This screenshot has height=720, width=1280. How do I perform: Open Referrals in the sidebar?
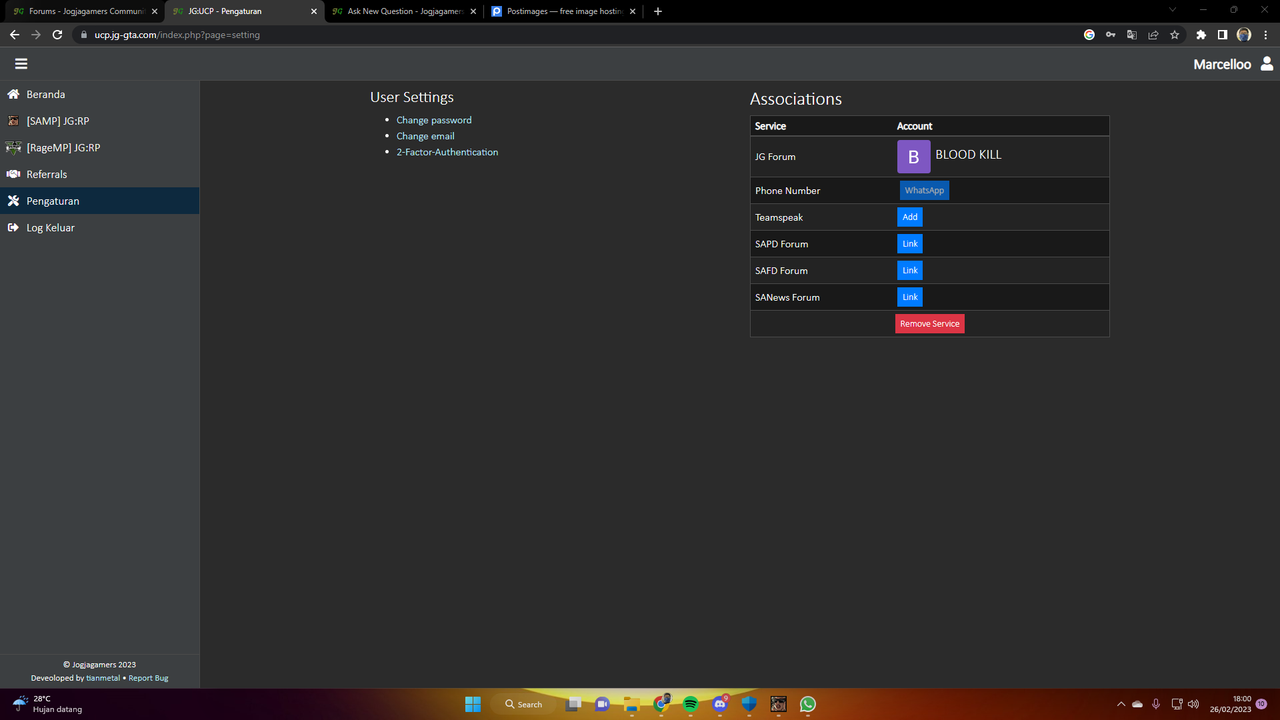point(99,174)
